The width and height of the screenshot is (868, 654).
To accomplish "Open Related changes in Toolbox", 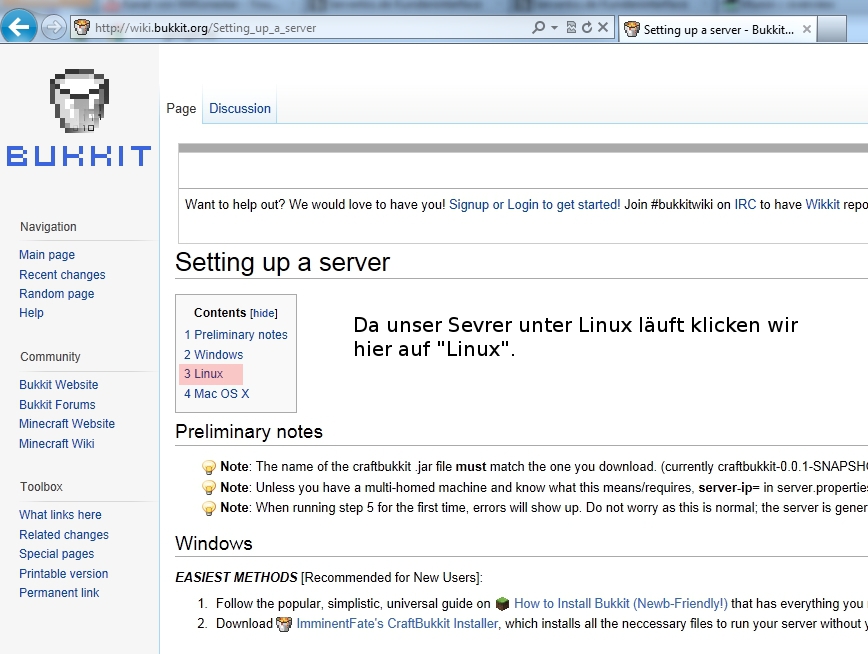I will 64,535.
